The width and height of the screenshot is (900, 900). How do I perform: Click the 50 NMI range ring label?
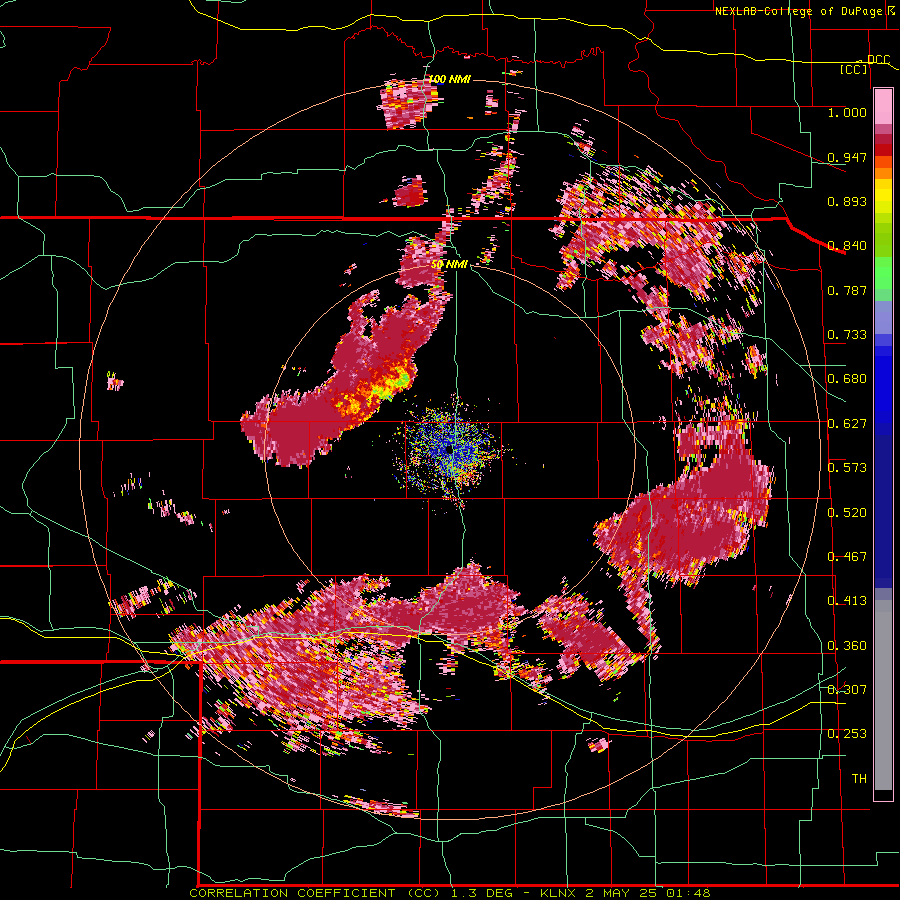(449, 265)
